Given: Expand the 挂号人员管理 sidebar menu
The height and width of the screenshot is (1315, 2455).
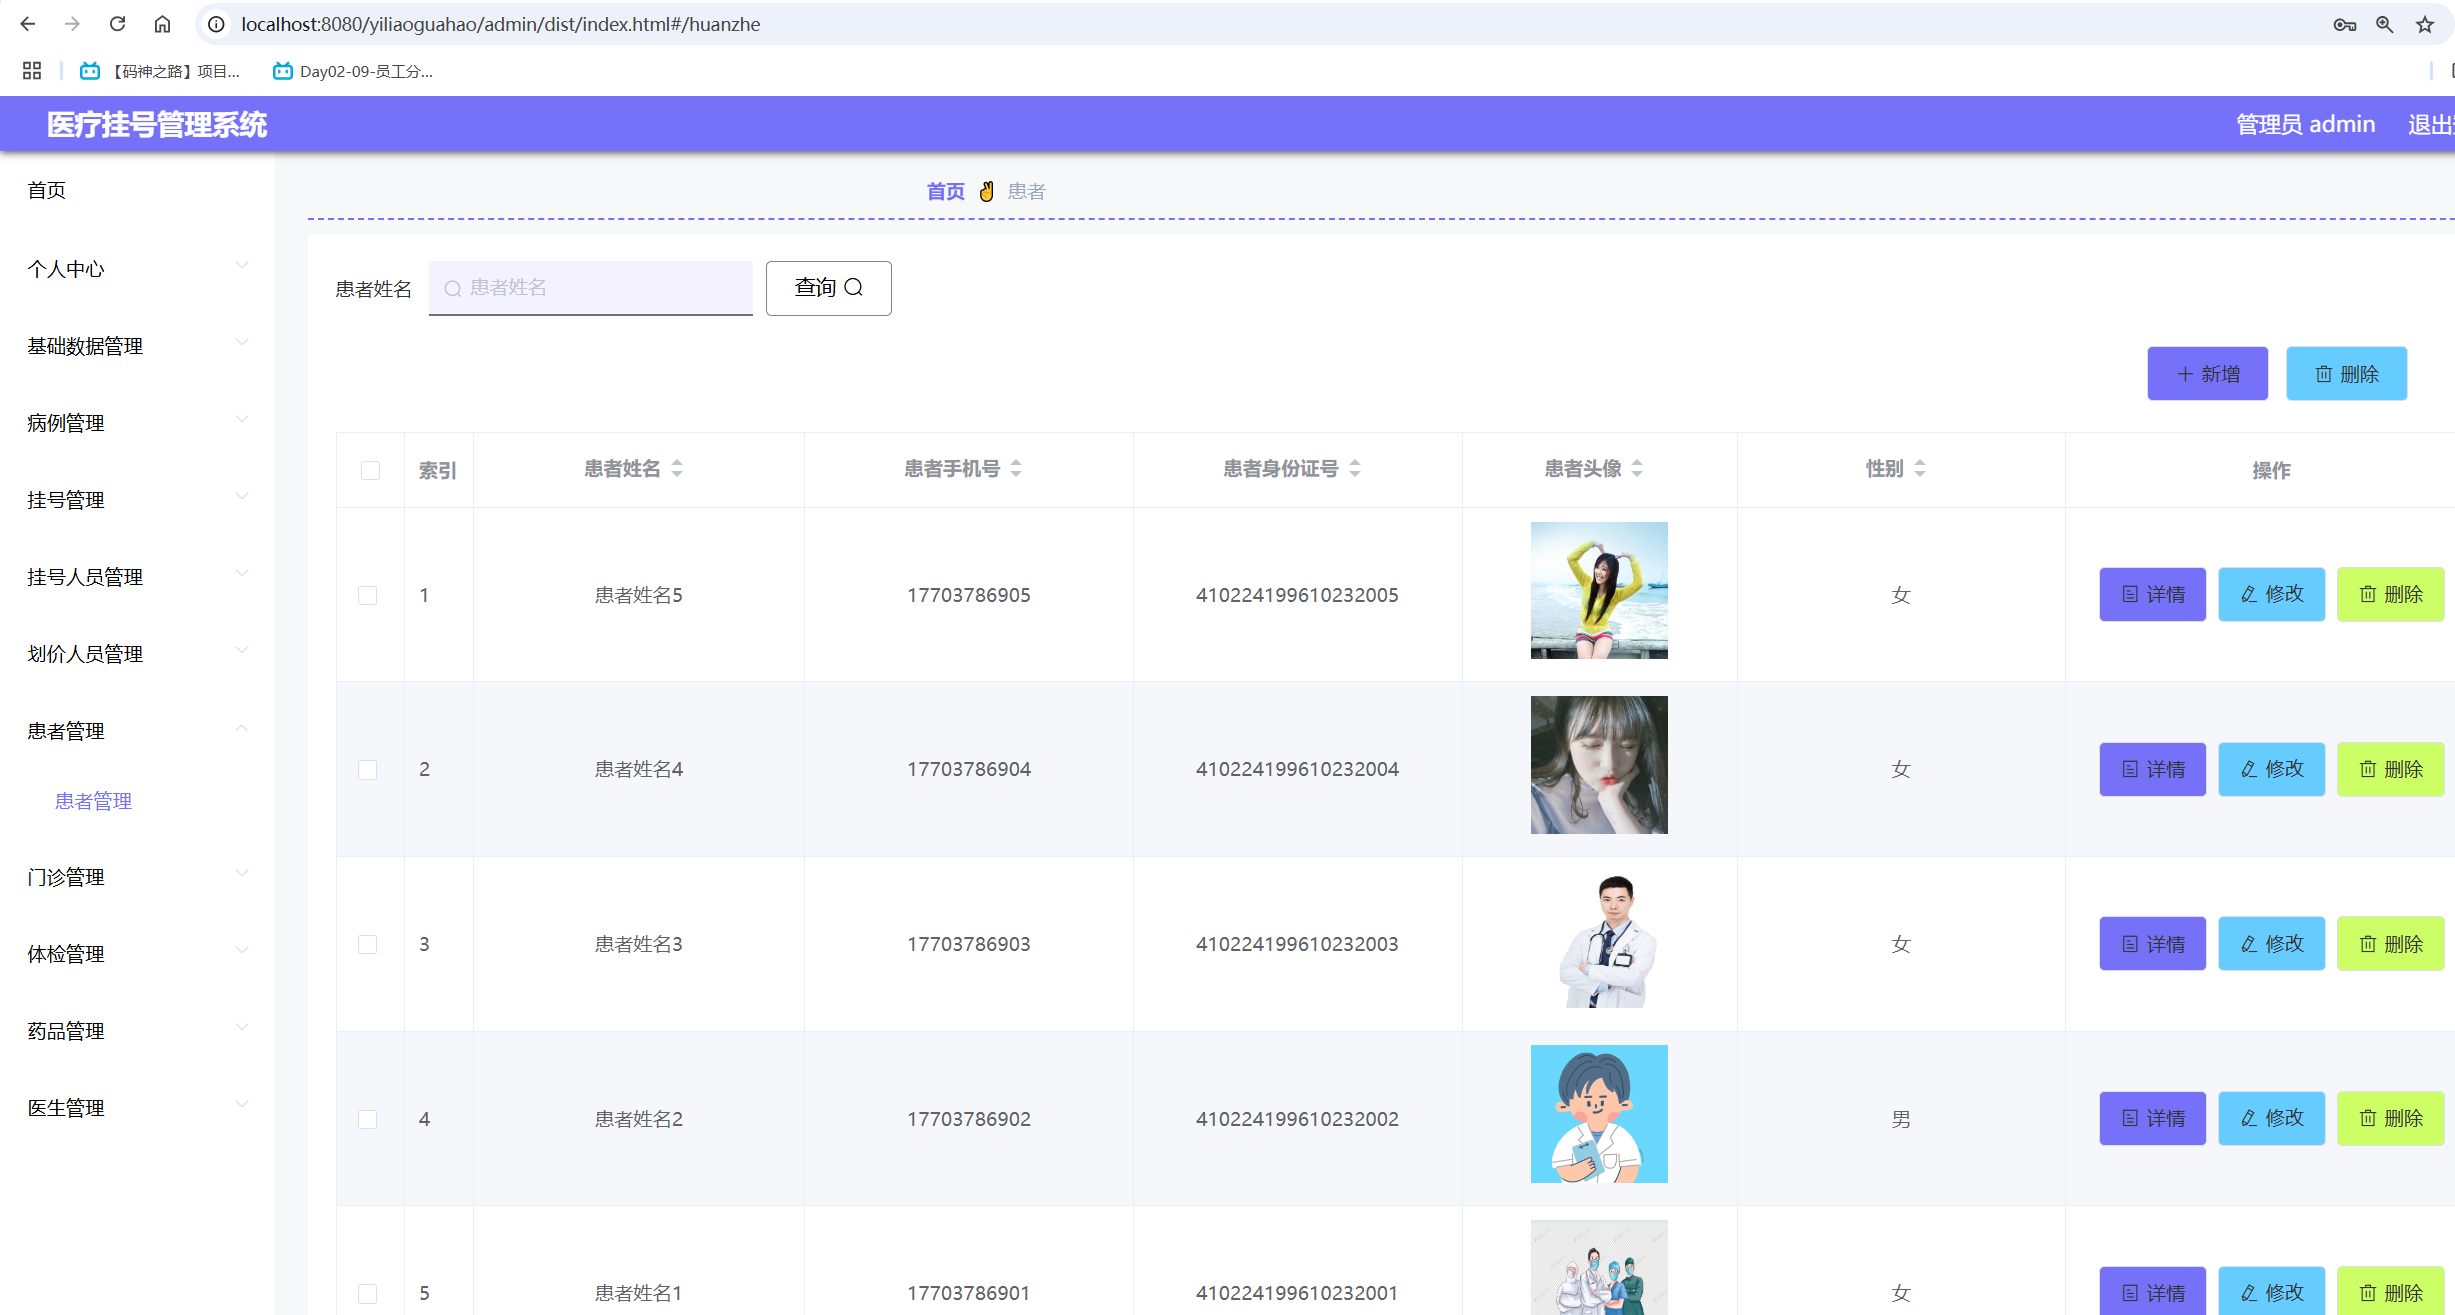Looking at the screenshot, I should click(137, 577).
